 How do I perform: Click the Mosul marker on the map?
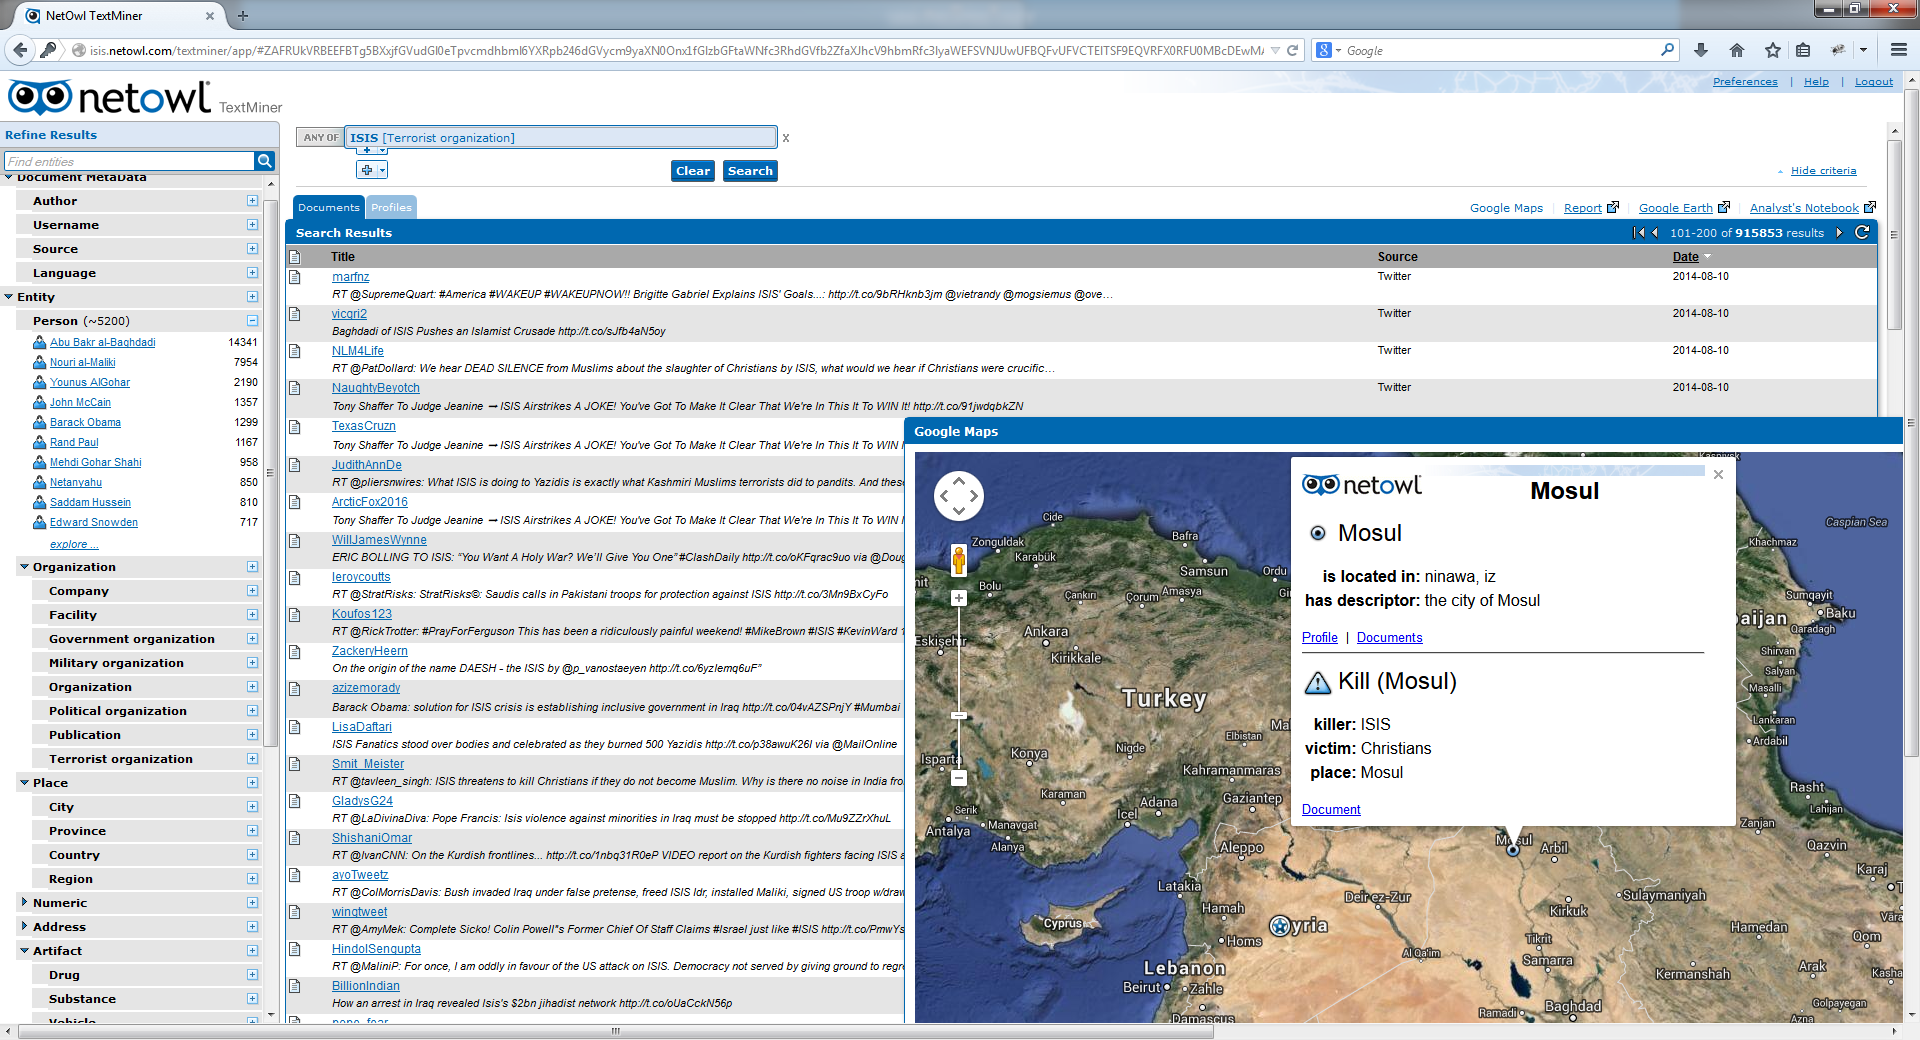point(1513,850)
